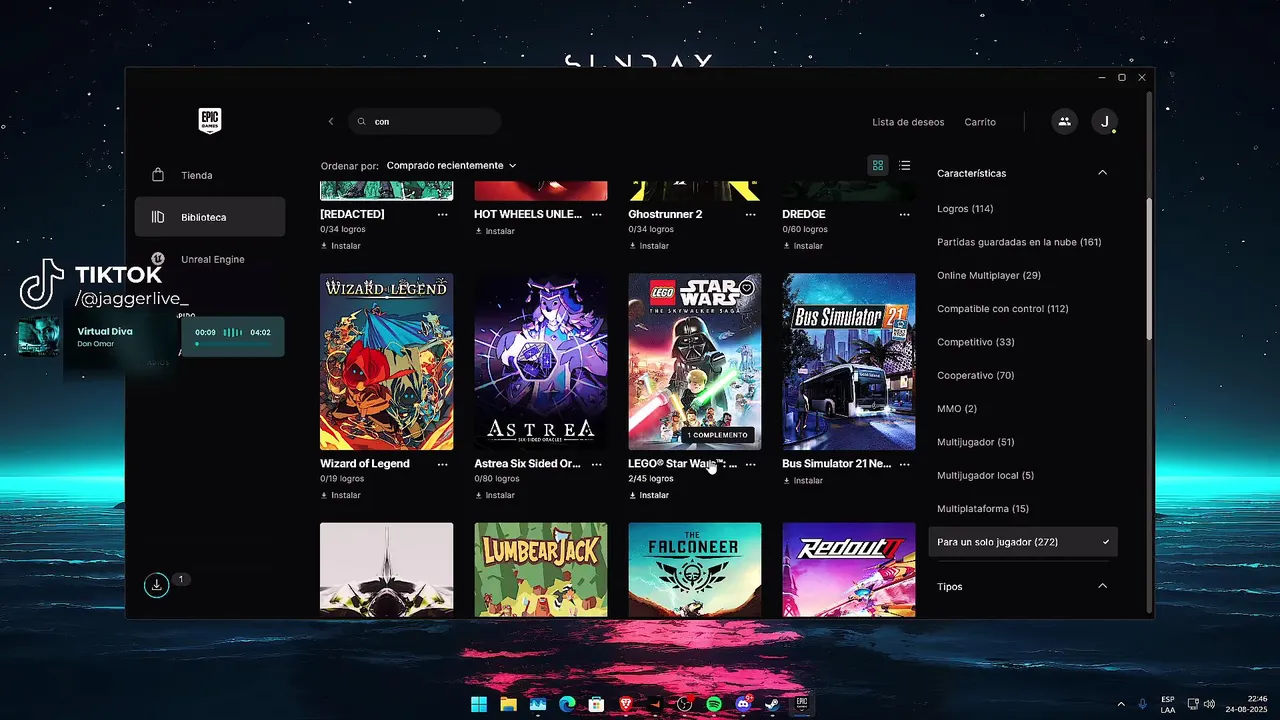Open Unreal Engine in sidebar
The image size is (1280, 720).
click(210, 259)
